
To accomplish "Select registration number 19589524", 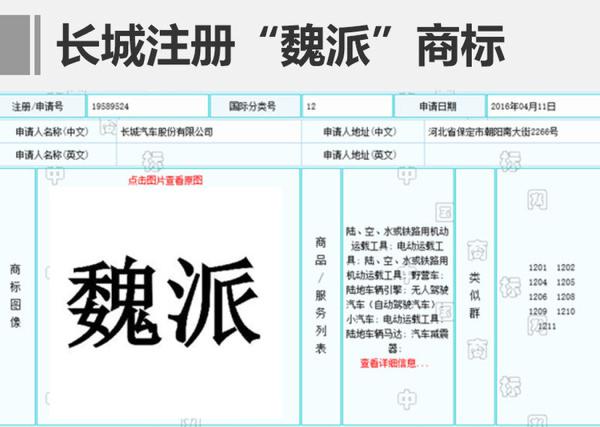I will click(x=110, y=106).
